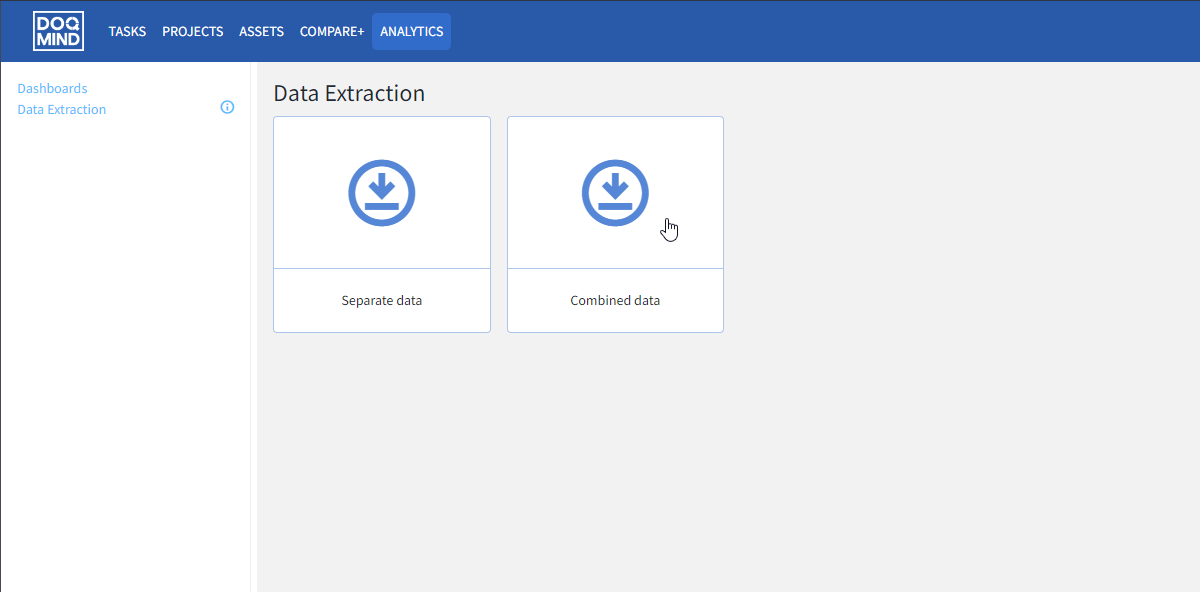Click the "Combined data" text label
This screenshot has width=1200, height=592.
click(x=615, y=300)
